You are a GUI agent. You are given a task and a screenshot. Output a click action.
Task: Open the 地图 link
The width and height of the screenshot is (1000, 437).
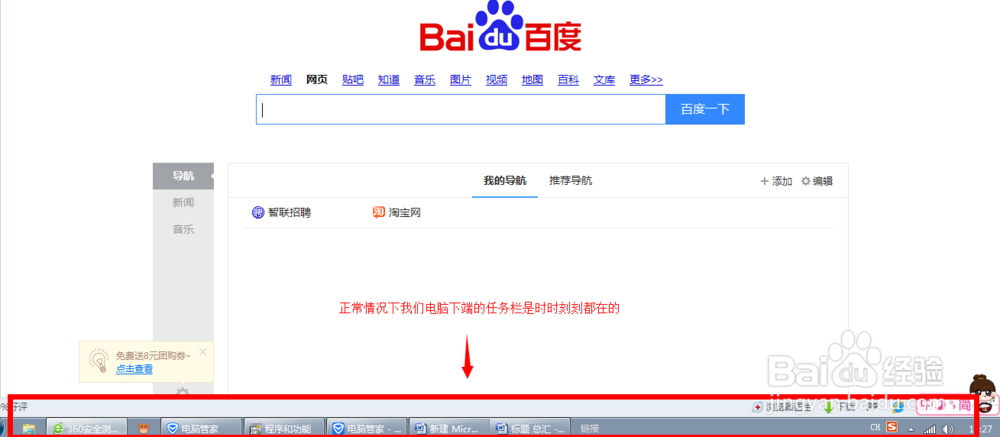click(532, 80)
